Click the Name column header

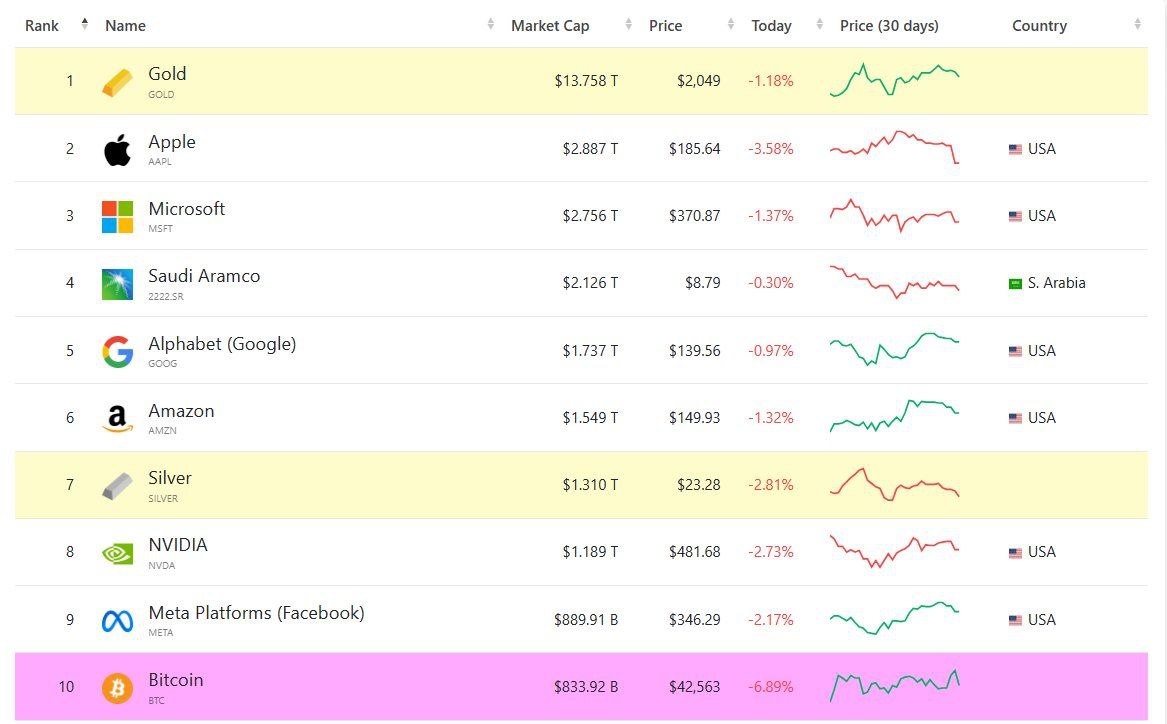point(126,26)
